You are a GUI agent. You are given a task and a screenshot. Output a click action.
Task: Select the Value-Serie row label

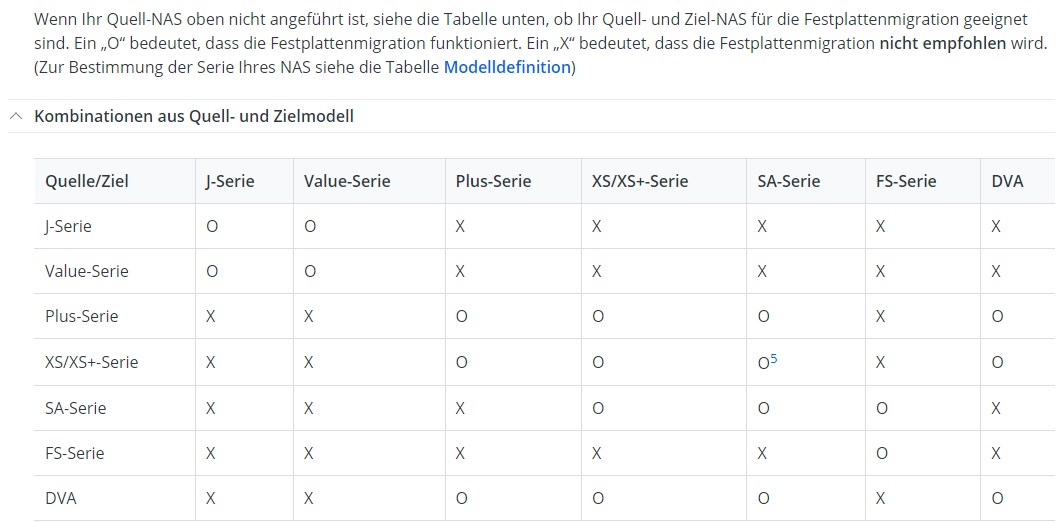point(87,271)
